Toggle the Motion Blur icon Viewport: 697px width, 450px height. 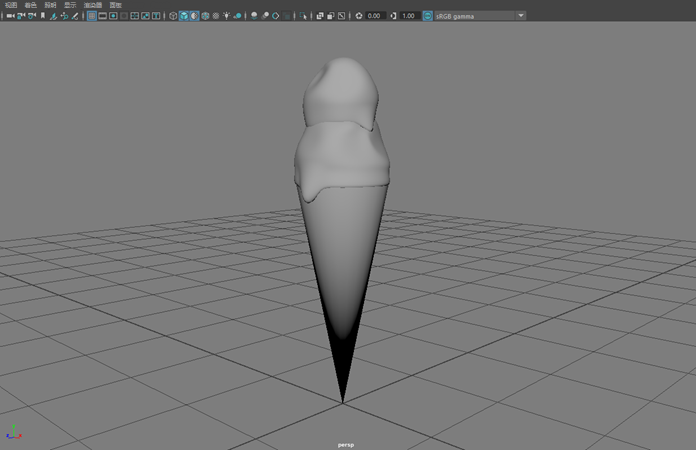(265, 16)
